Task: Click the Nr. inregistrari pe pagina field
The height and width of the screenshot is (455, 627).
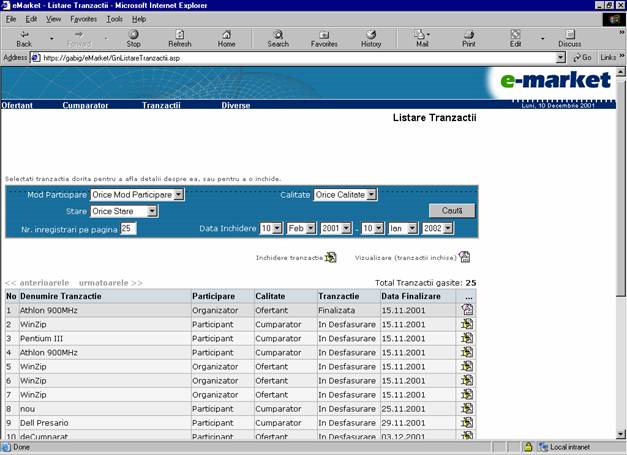Action: [x=128, y=229]
